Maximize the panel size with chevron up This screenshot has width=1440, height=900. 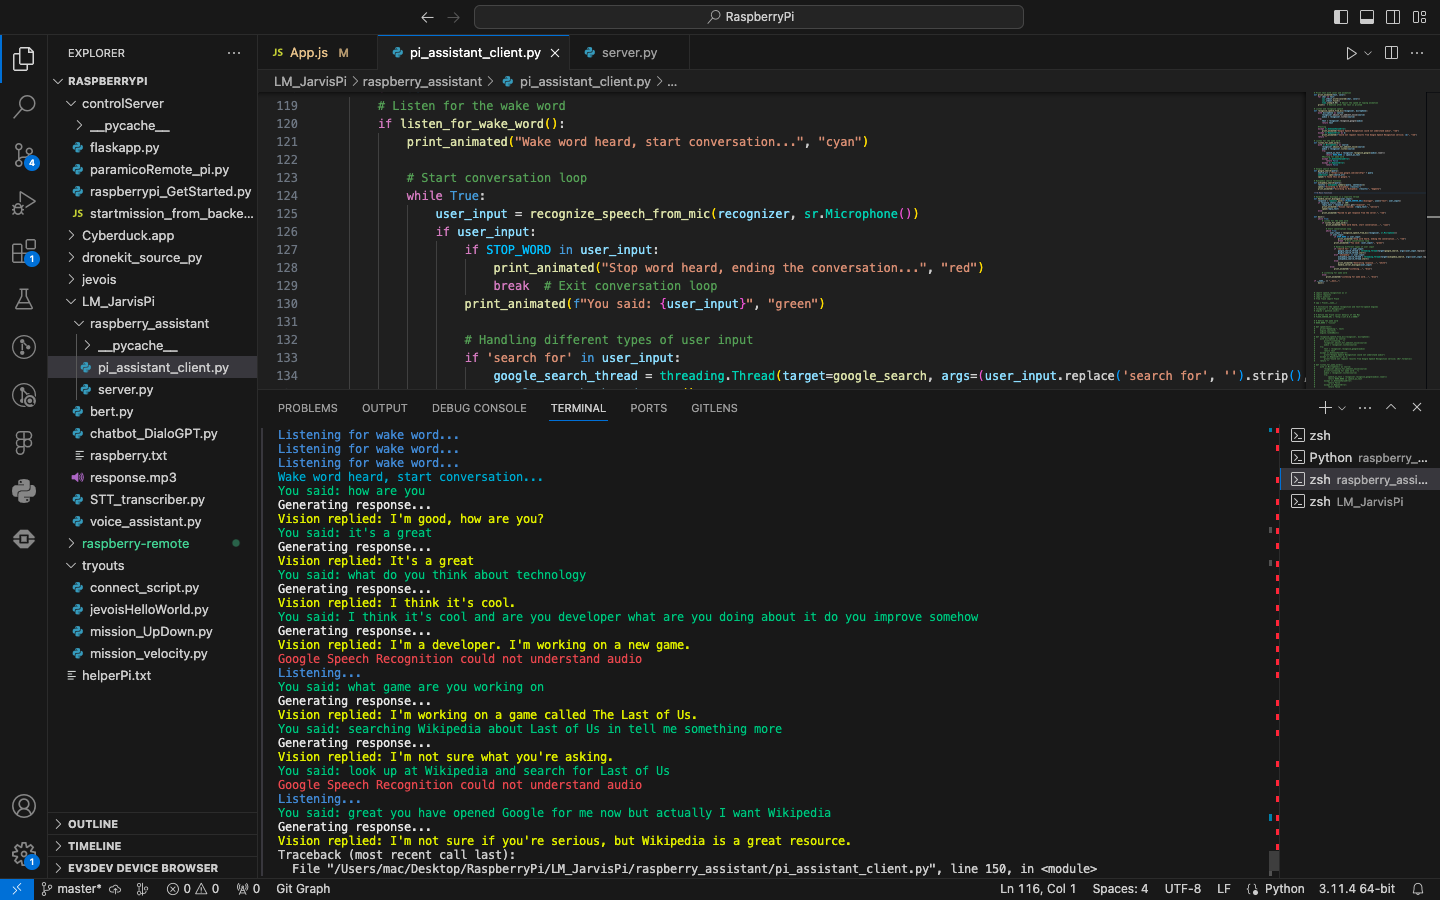(x=1391, y=407)
